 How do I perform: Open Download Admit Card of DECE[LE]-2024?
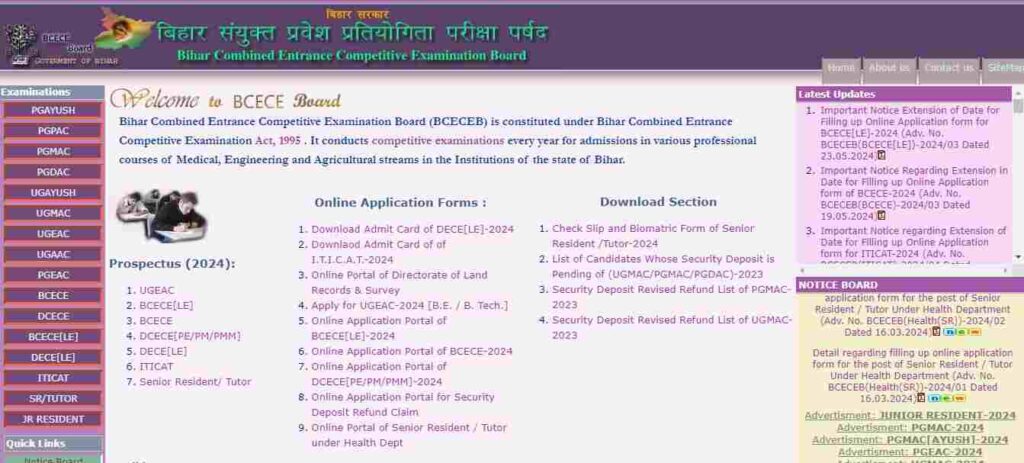pos(412,229)
